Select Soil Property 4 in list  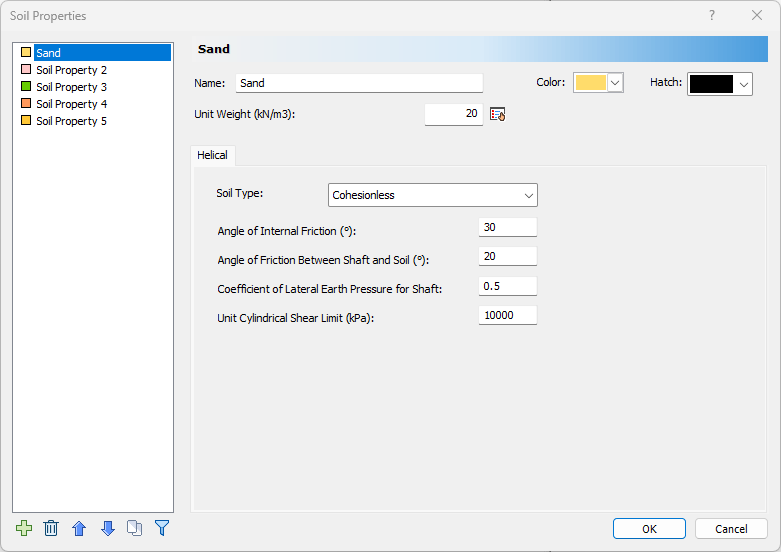coord(72,104)
